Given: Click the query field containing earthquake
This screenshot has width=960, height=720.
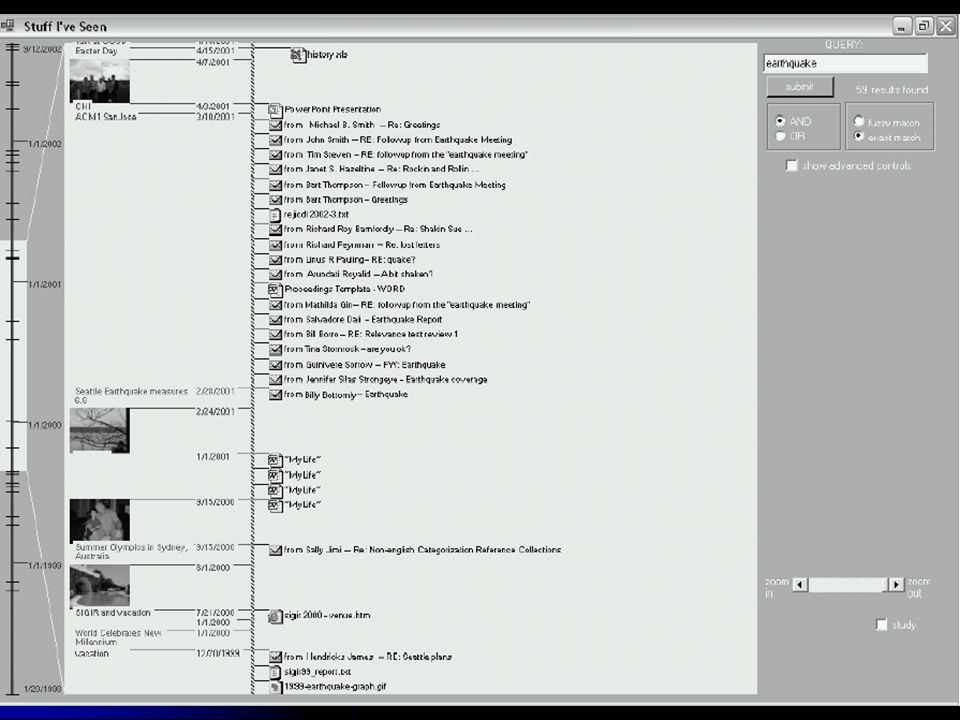Looking at the screenshot, I should point(846,64).
